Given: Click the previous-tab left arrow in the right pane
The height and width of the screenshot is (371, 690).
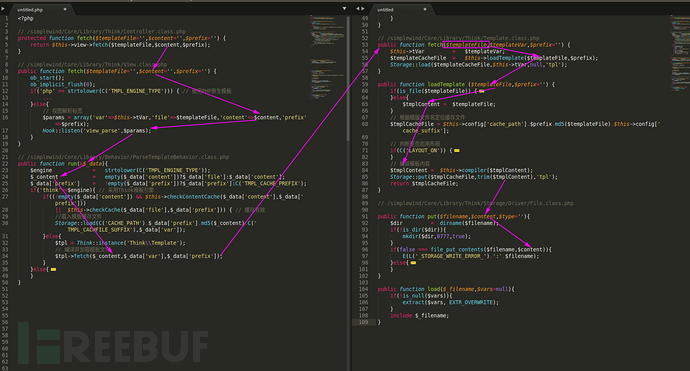Looking at the screenshot, I should click(x=357, y=8).
